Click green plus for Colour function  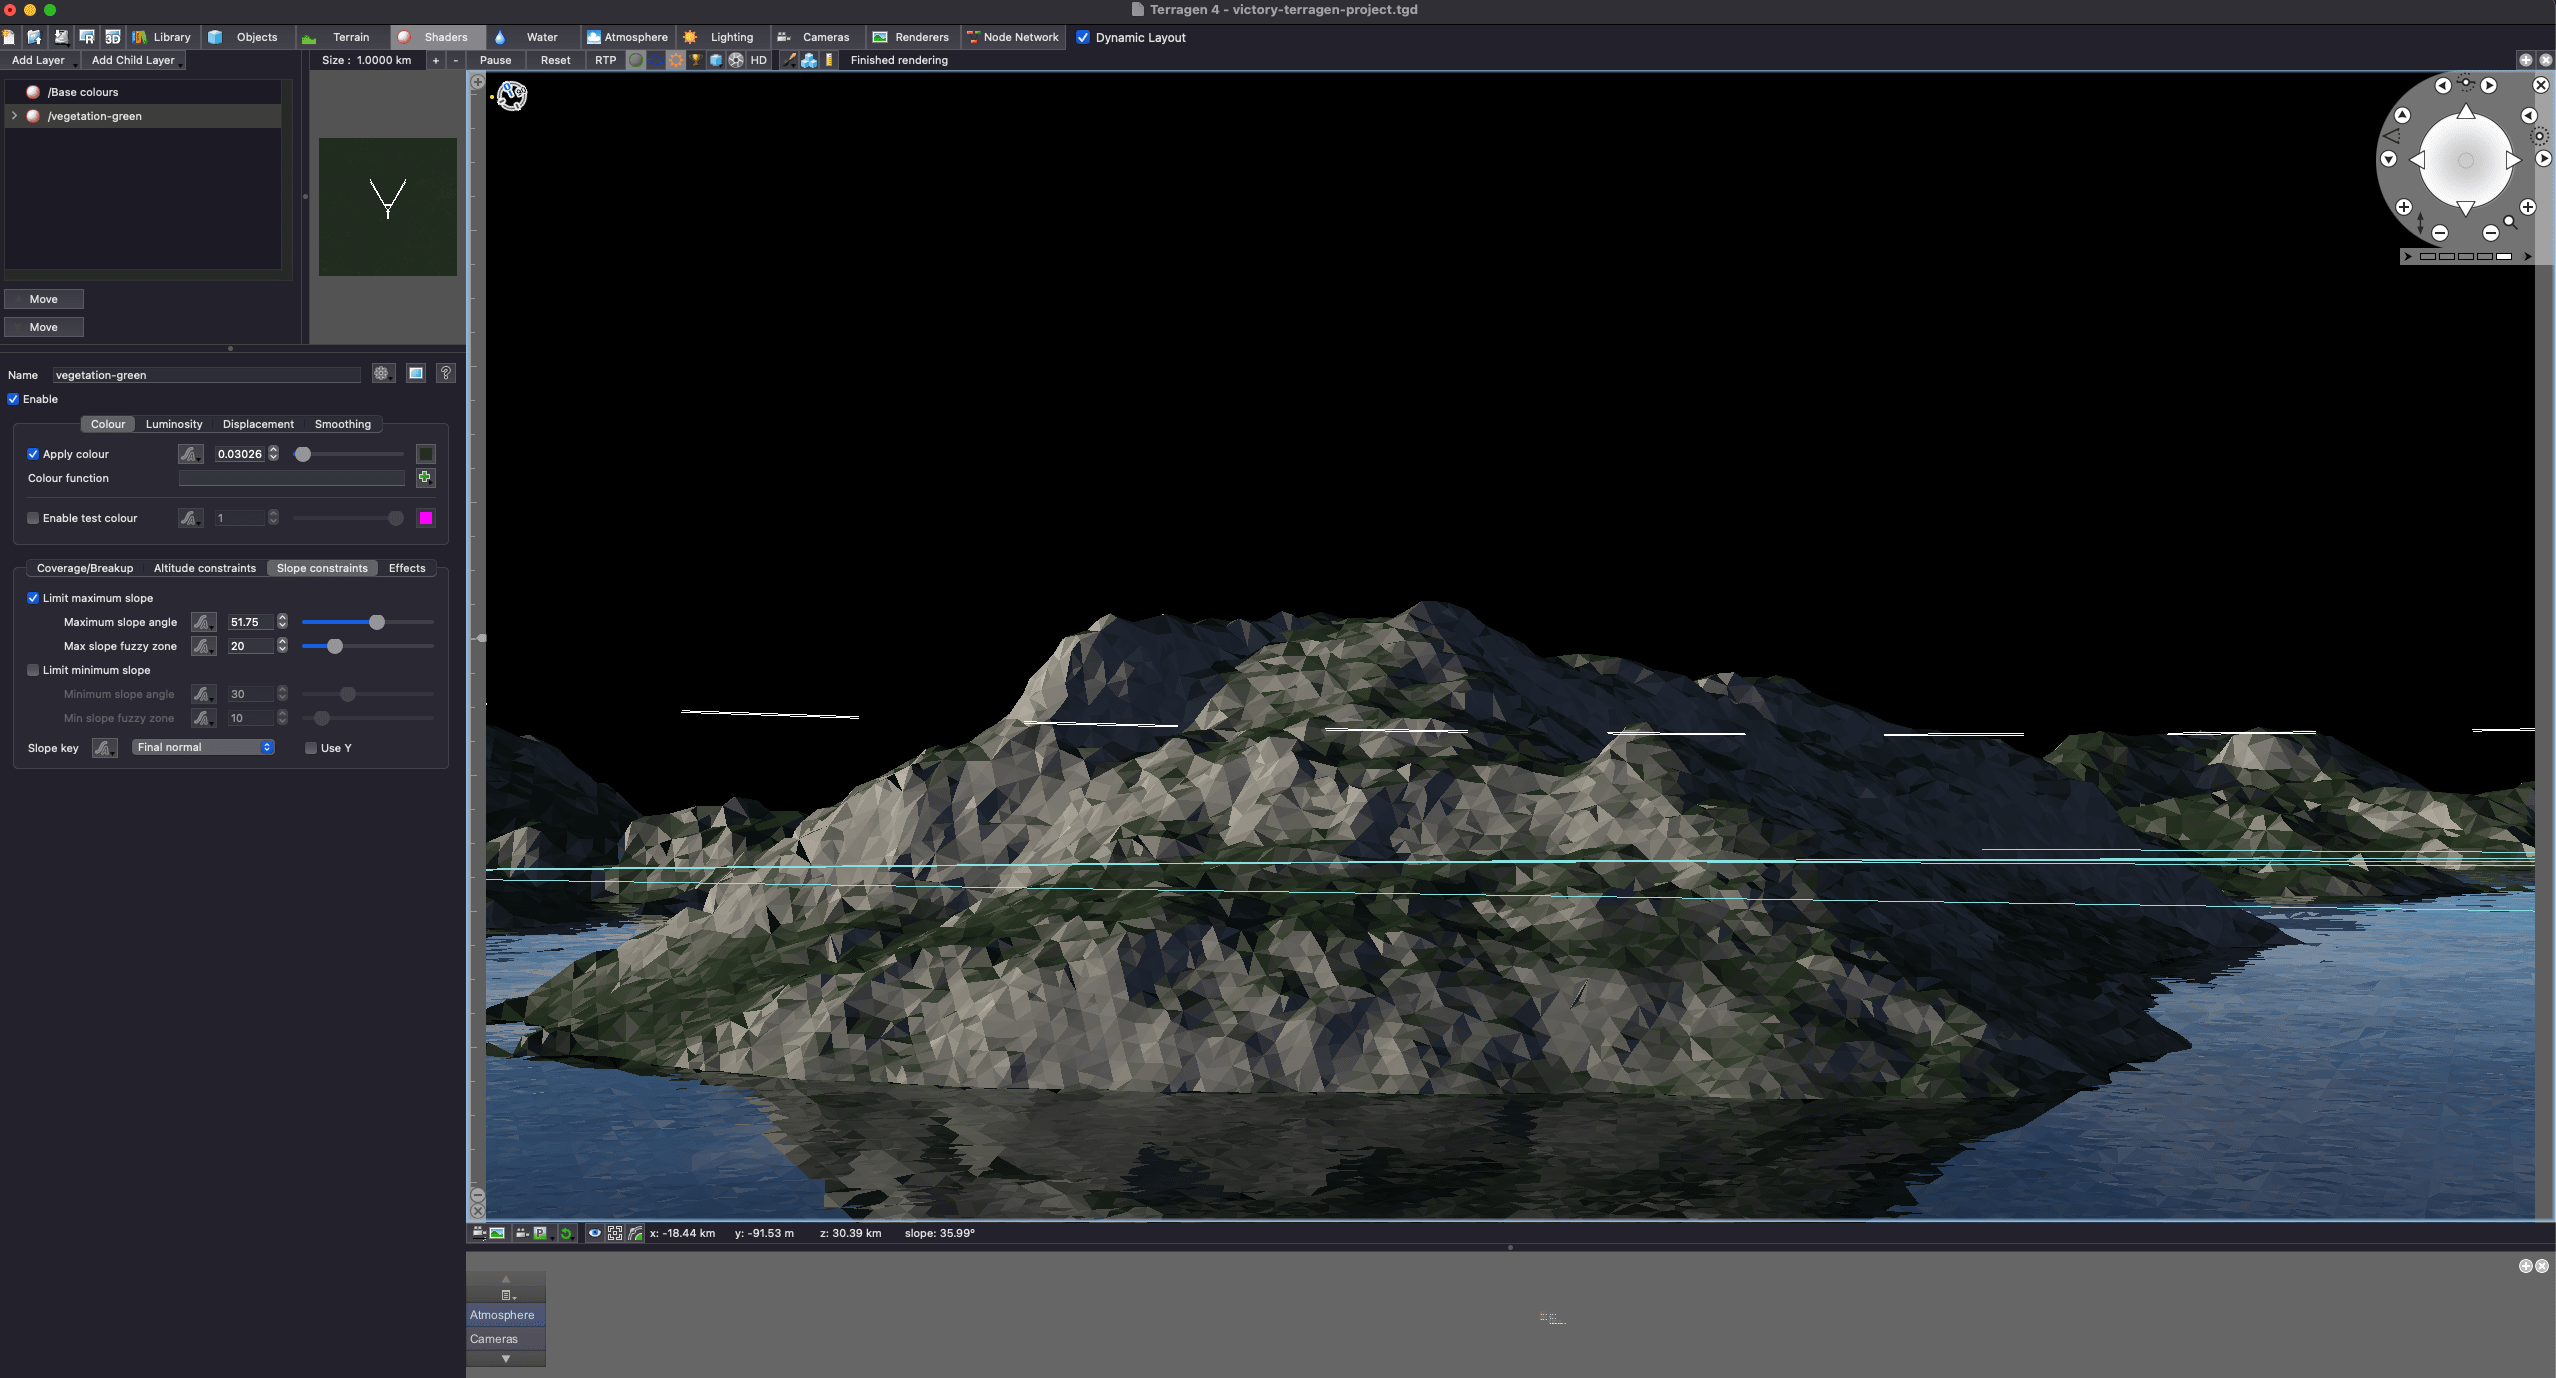tap(425, 478)
